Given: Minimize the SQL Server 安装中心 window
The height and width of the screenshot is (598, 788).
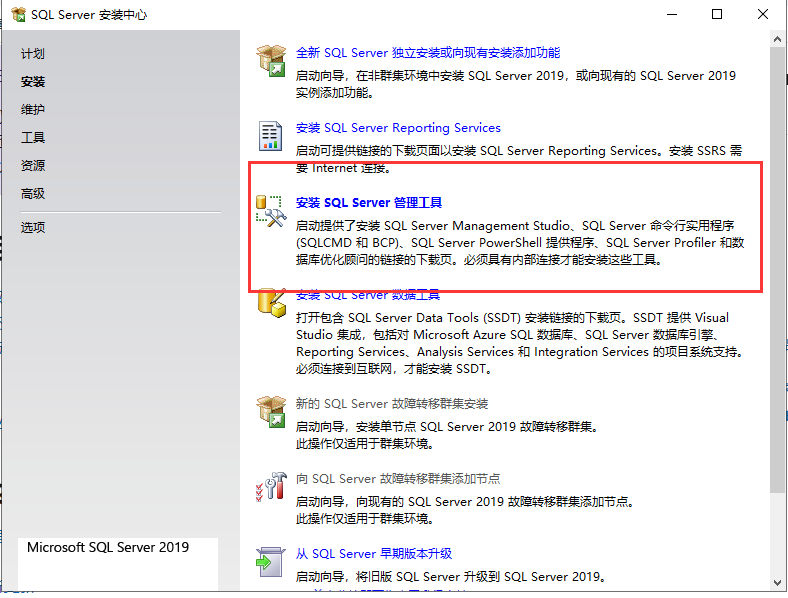Looking at the screenshot, I should point(672,15).
